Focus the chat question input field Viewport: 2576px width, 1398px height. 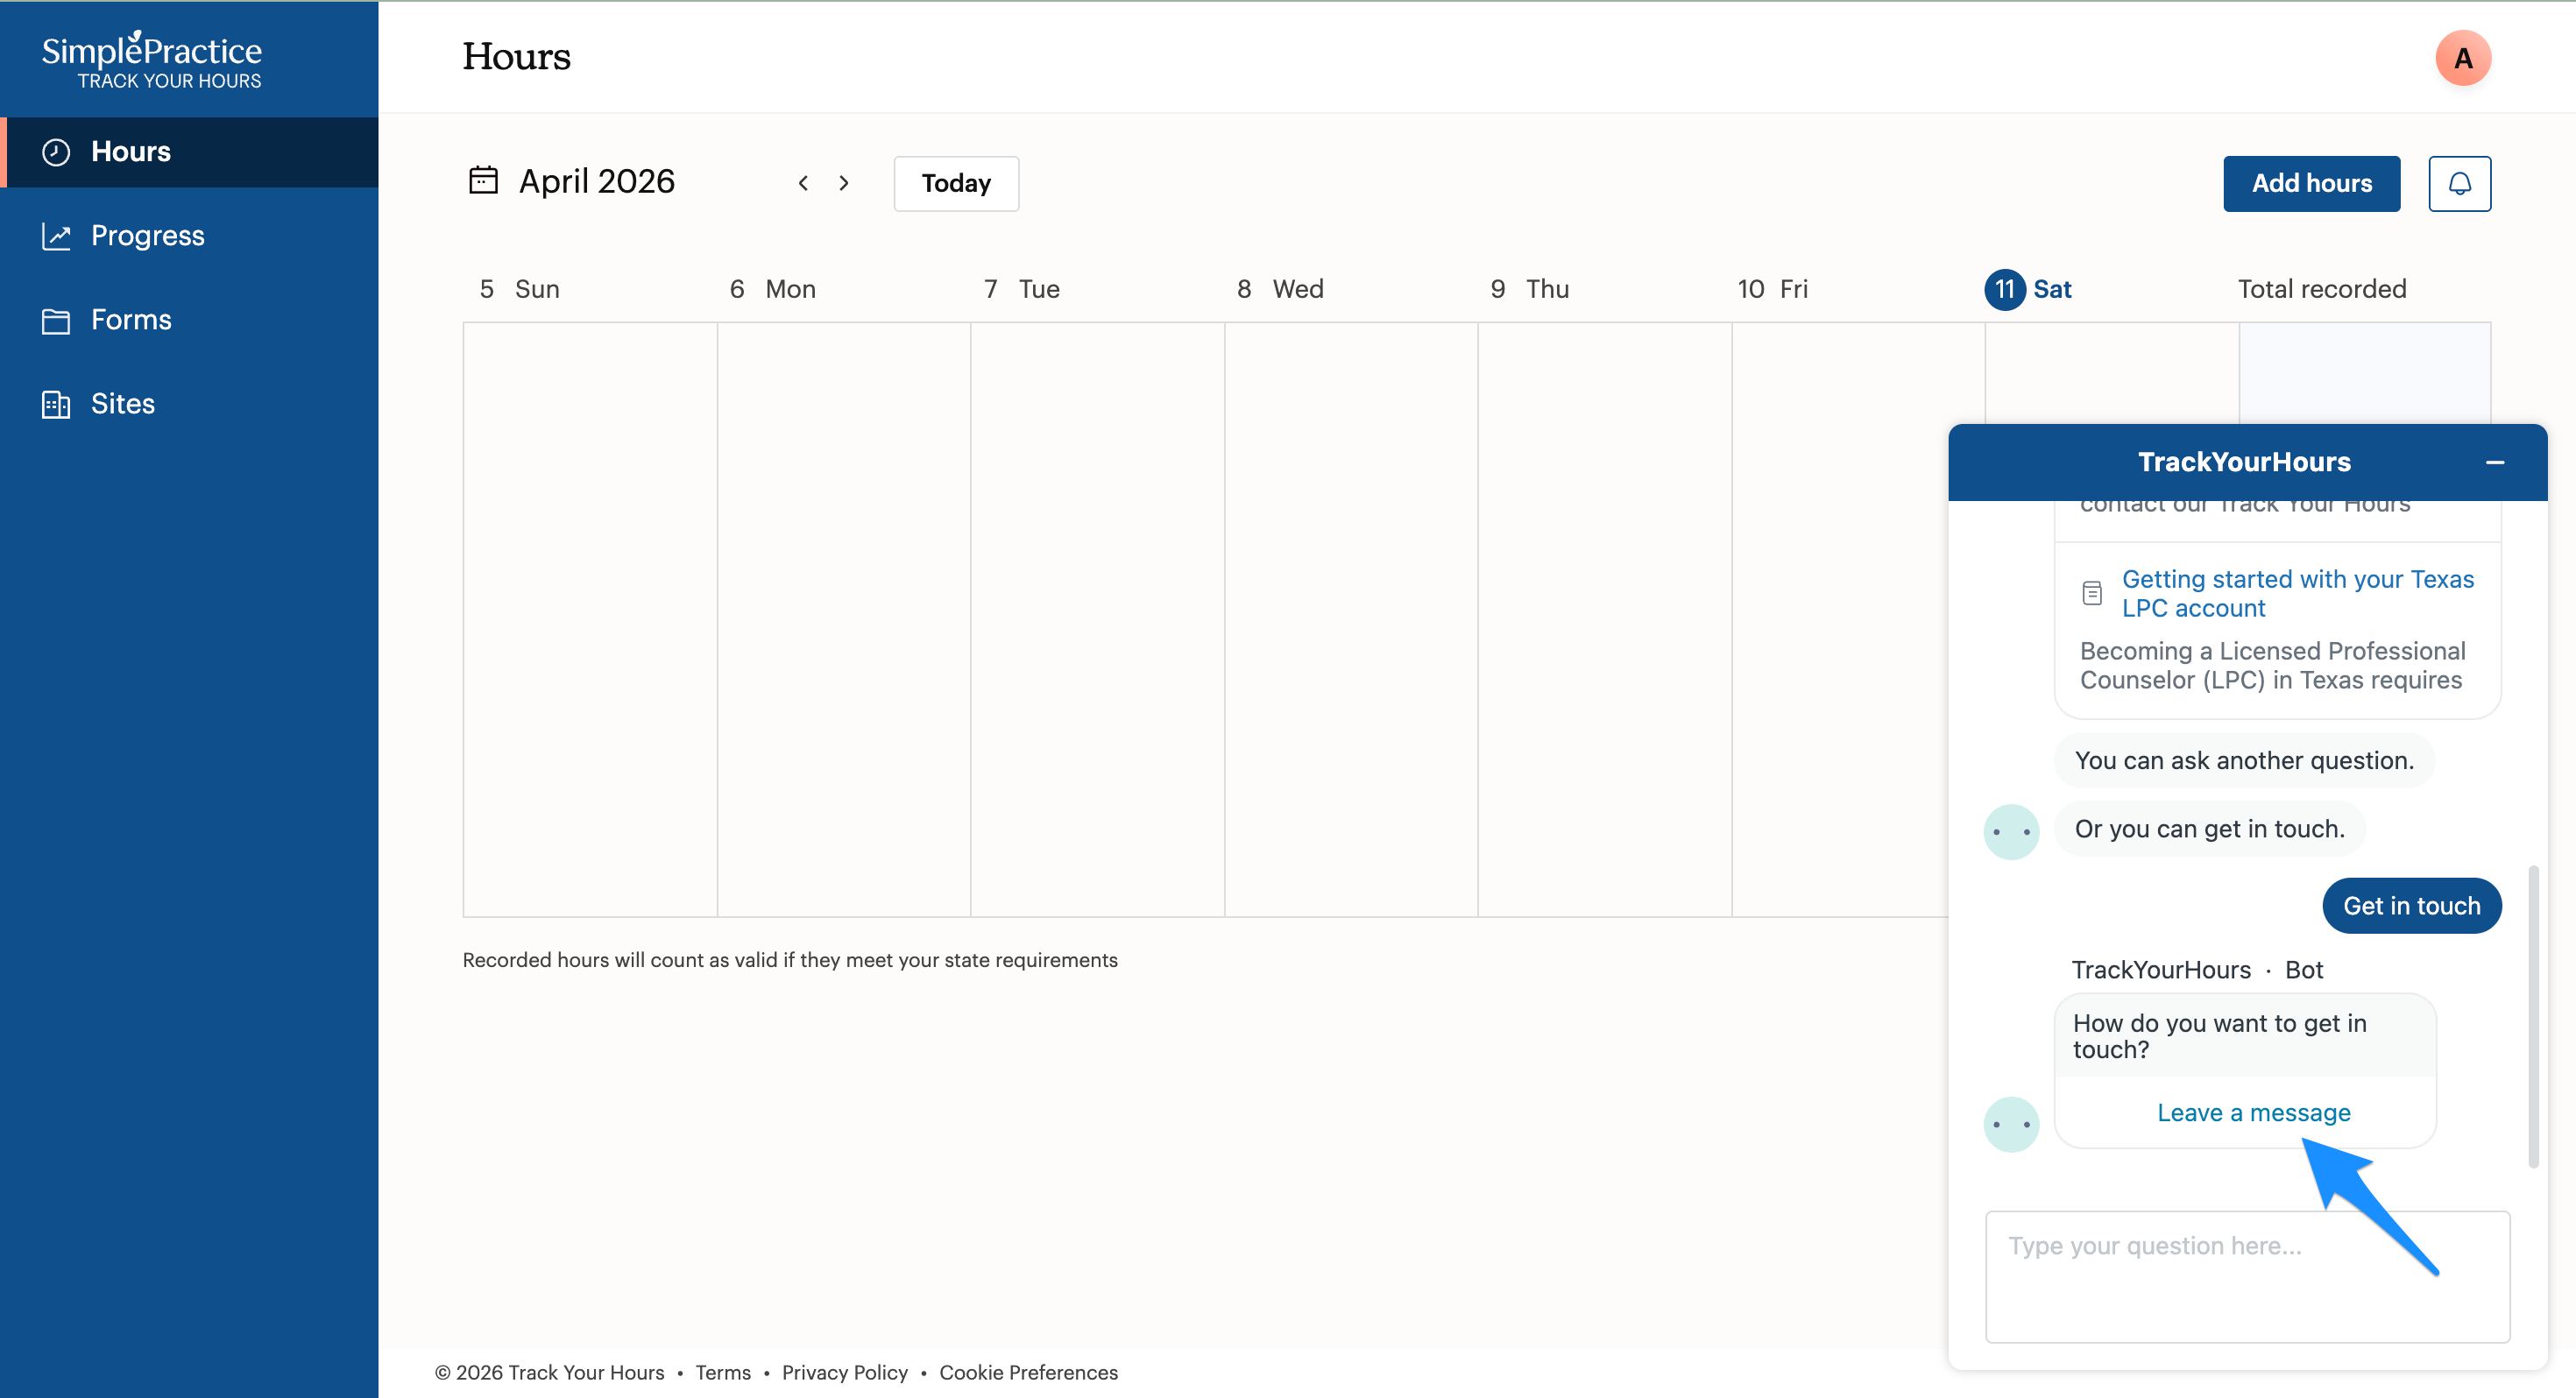pos(2247,1277)
